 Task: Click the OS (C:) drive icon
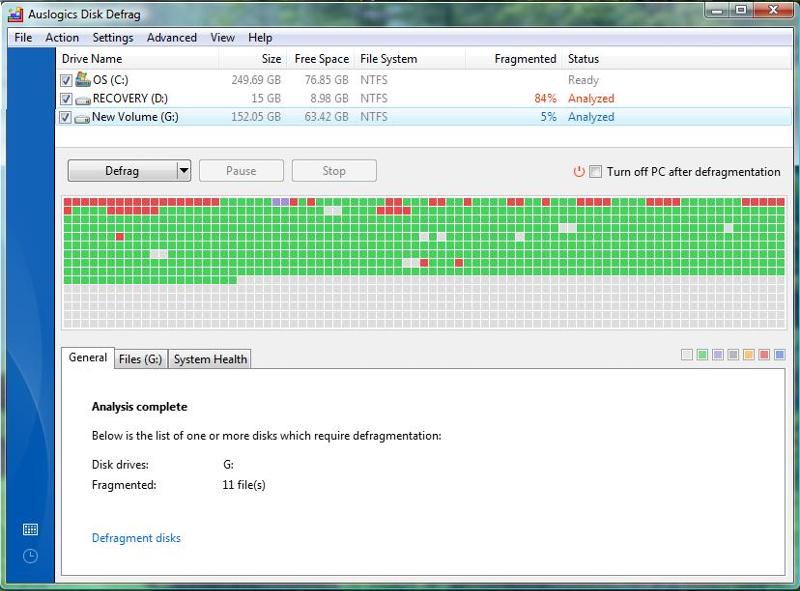tap(83, 79)
